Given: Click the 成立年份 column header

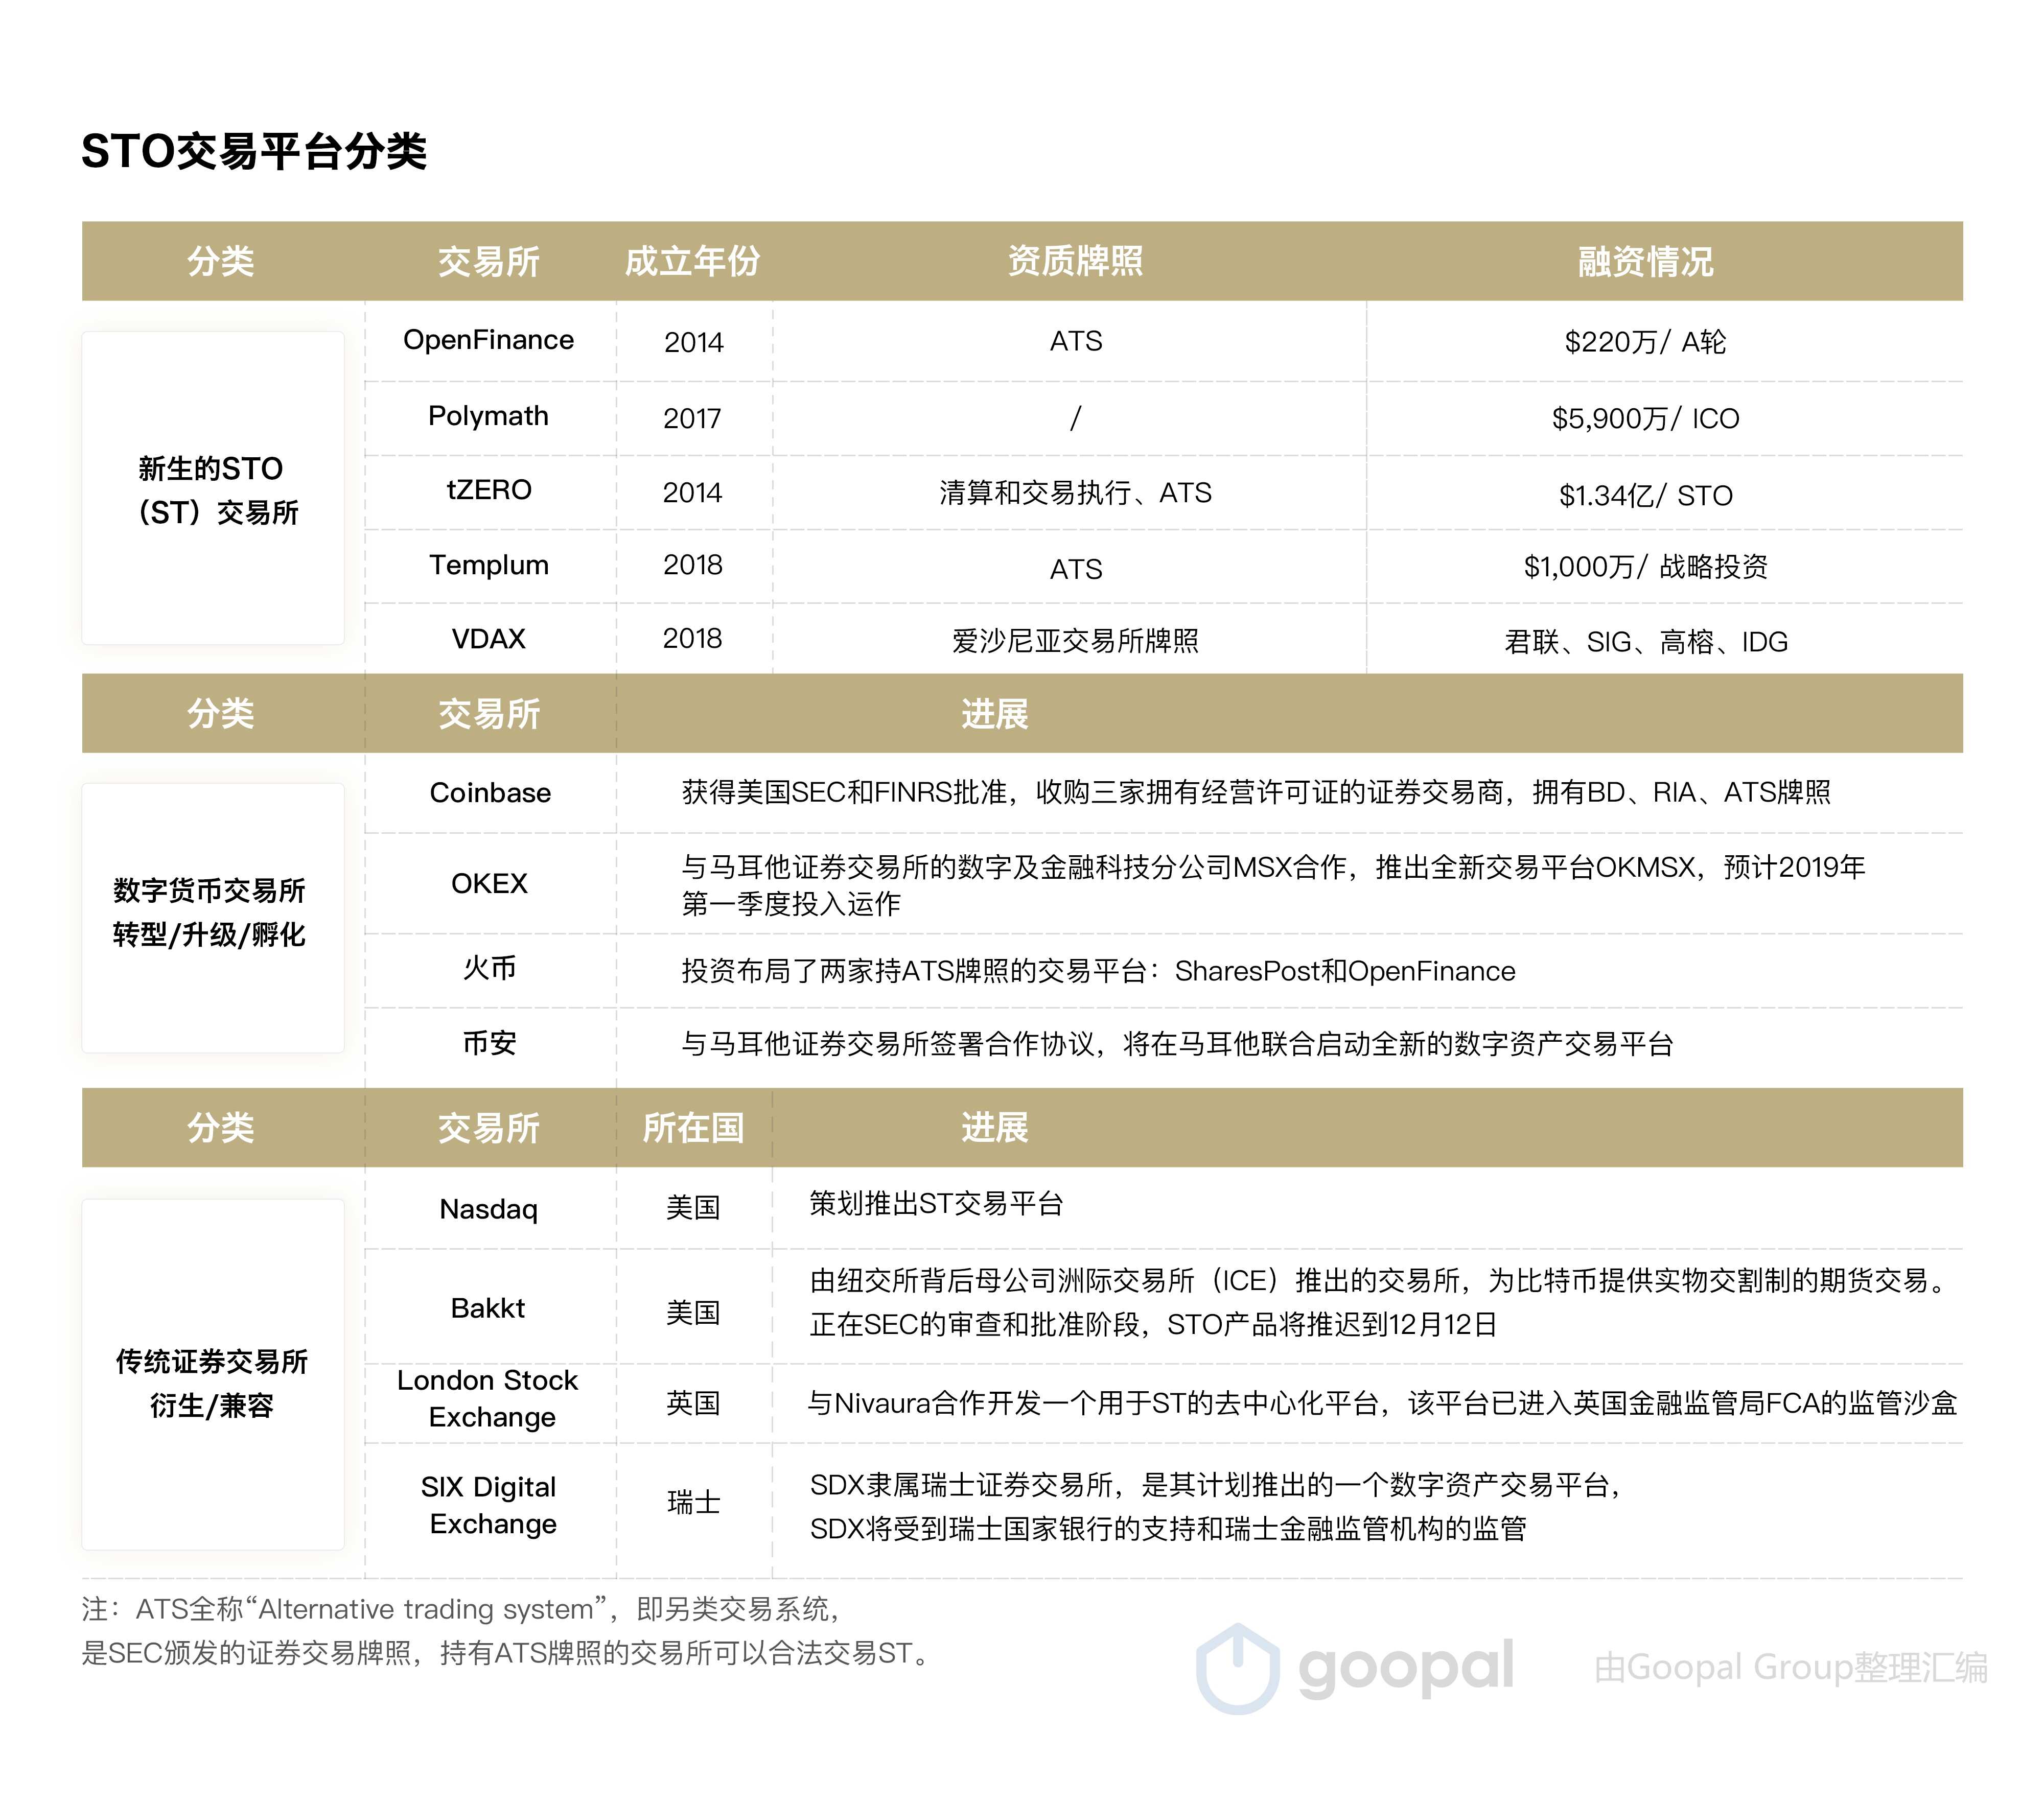Looking at the screenshot, I should pyautogui.click(x=692, y=262).
